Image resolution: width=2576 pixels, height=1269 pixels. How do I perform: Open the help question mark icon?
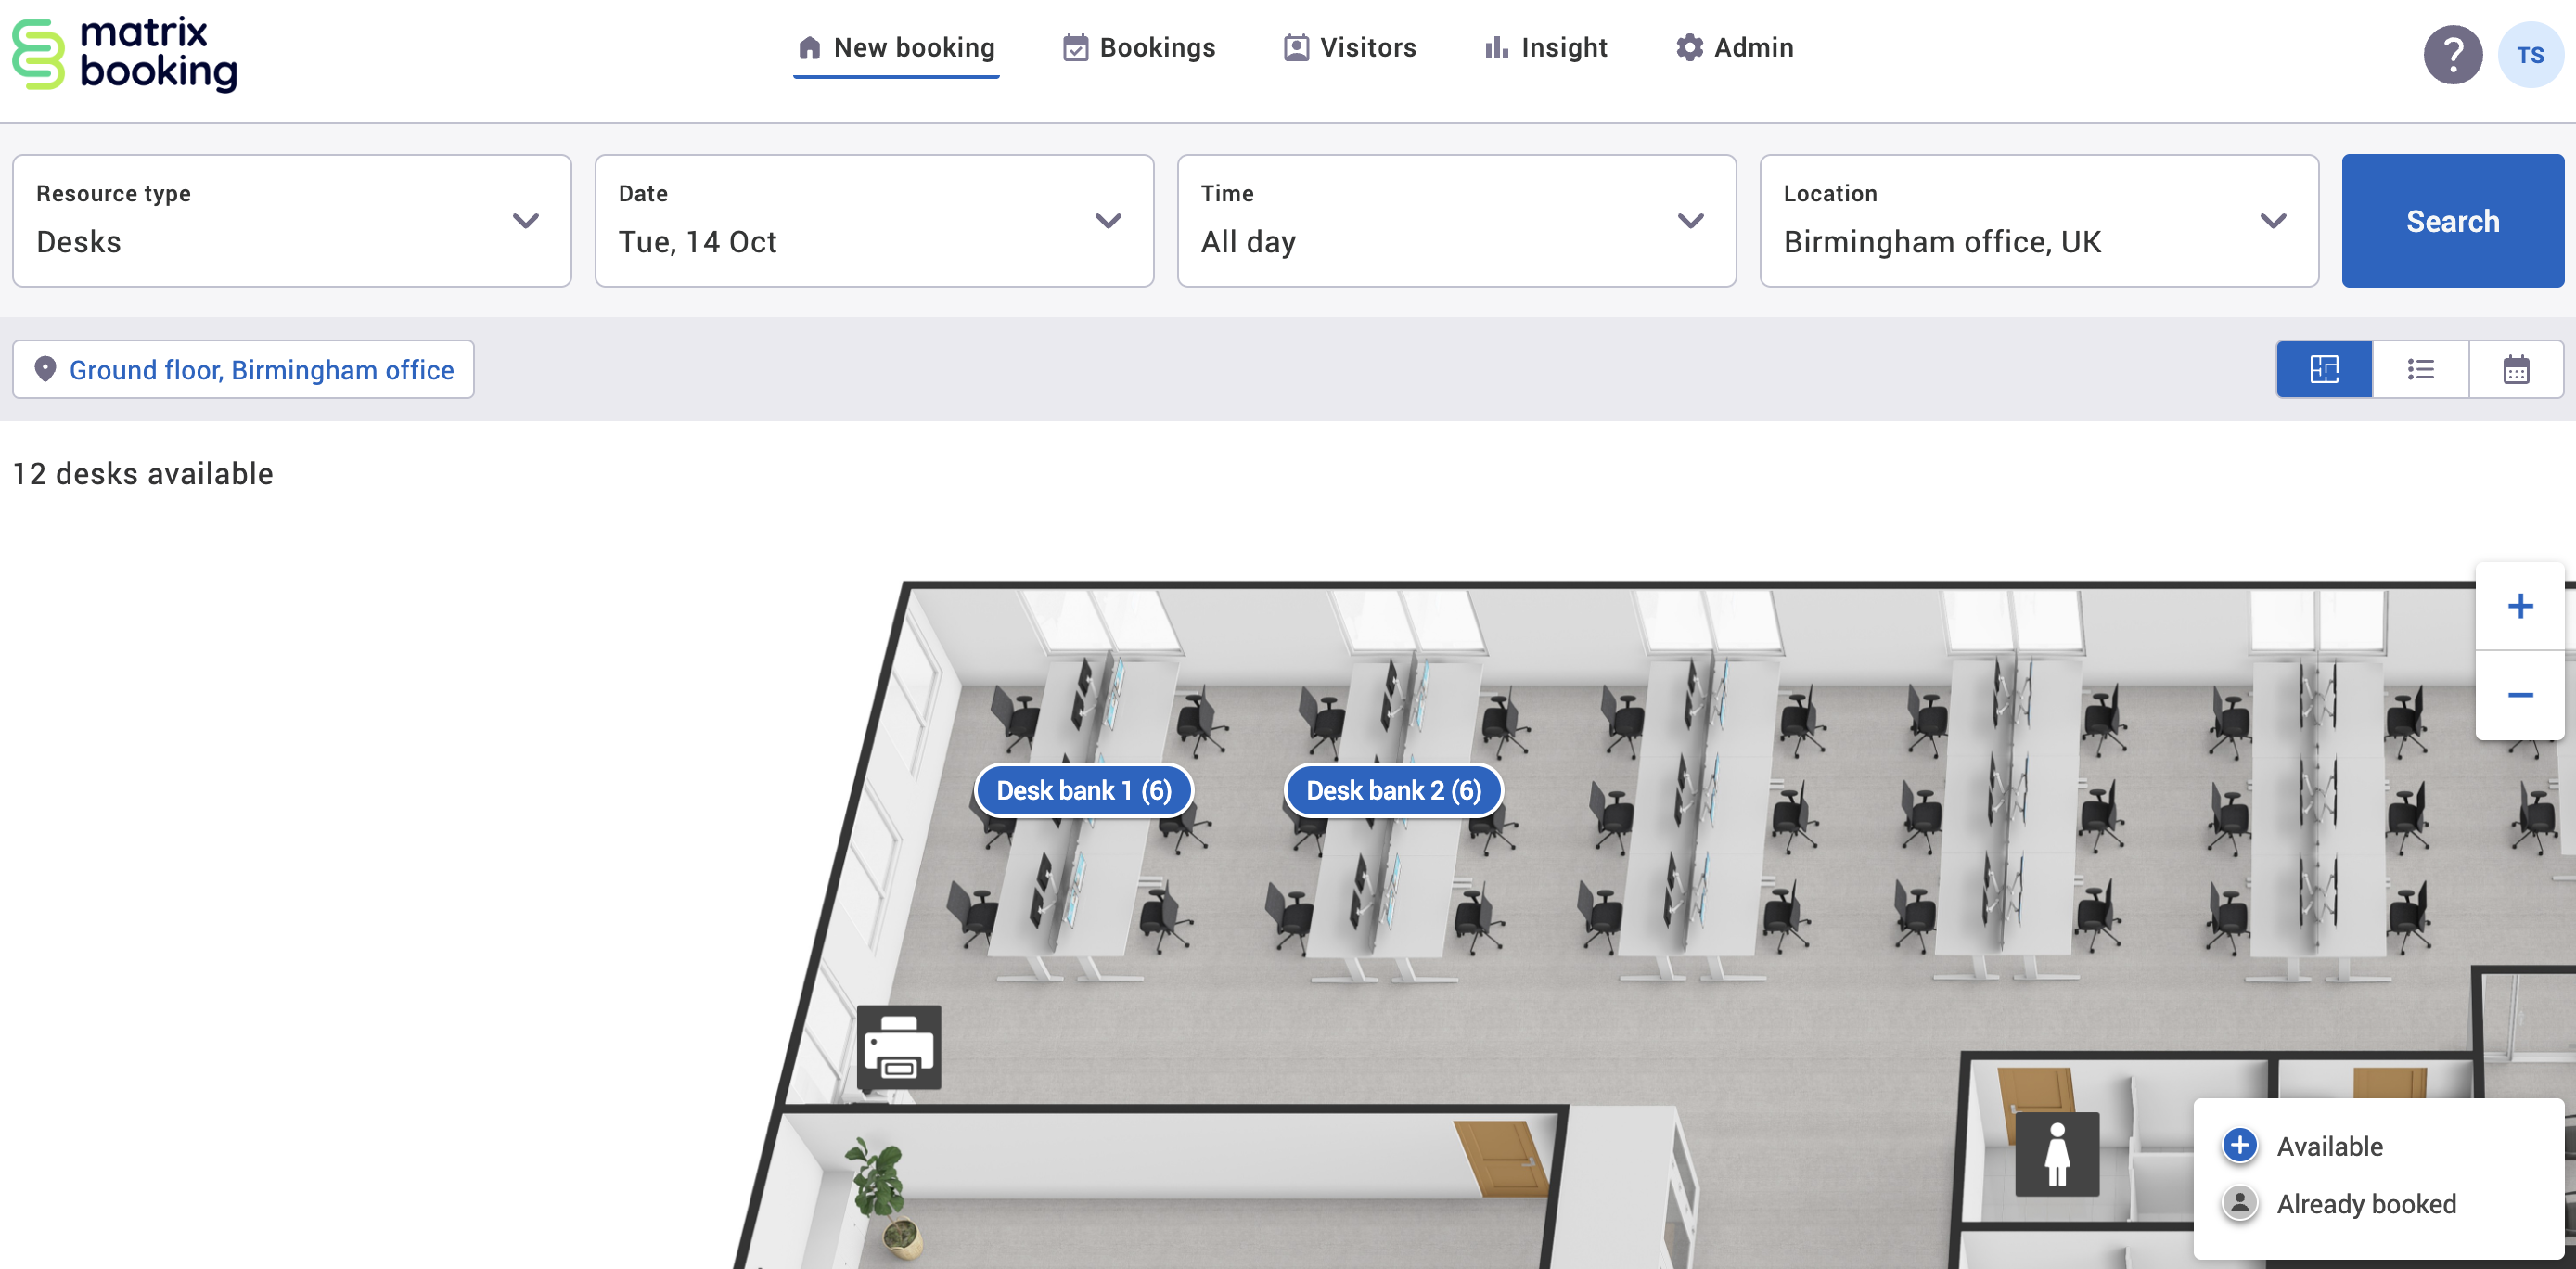(2453, 54)
